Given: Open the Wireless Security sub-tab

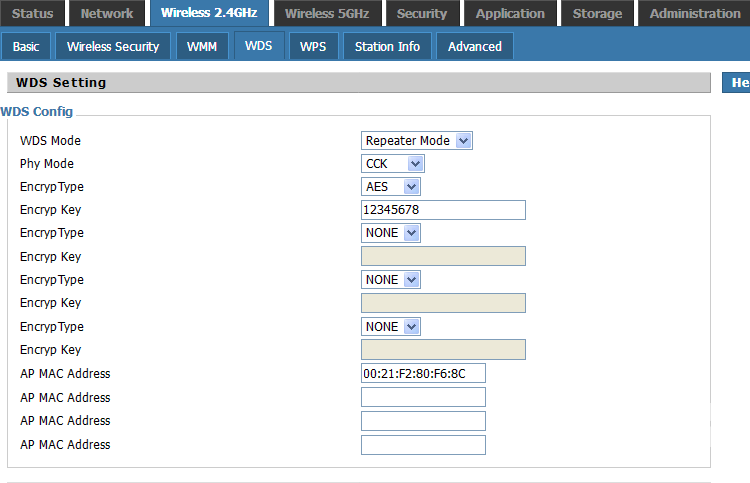Looking at the screenshot, I should pyautogui.click(x=113, y=47).
